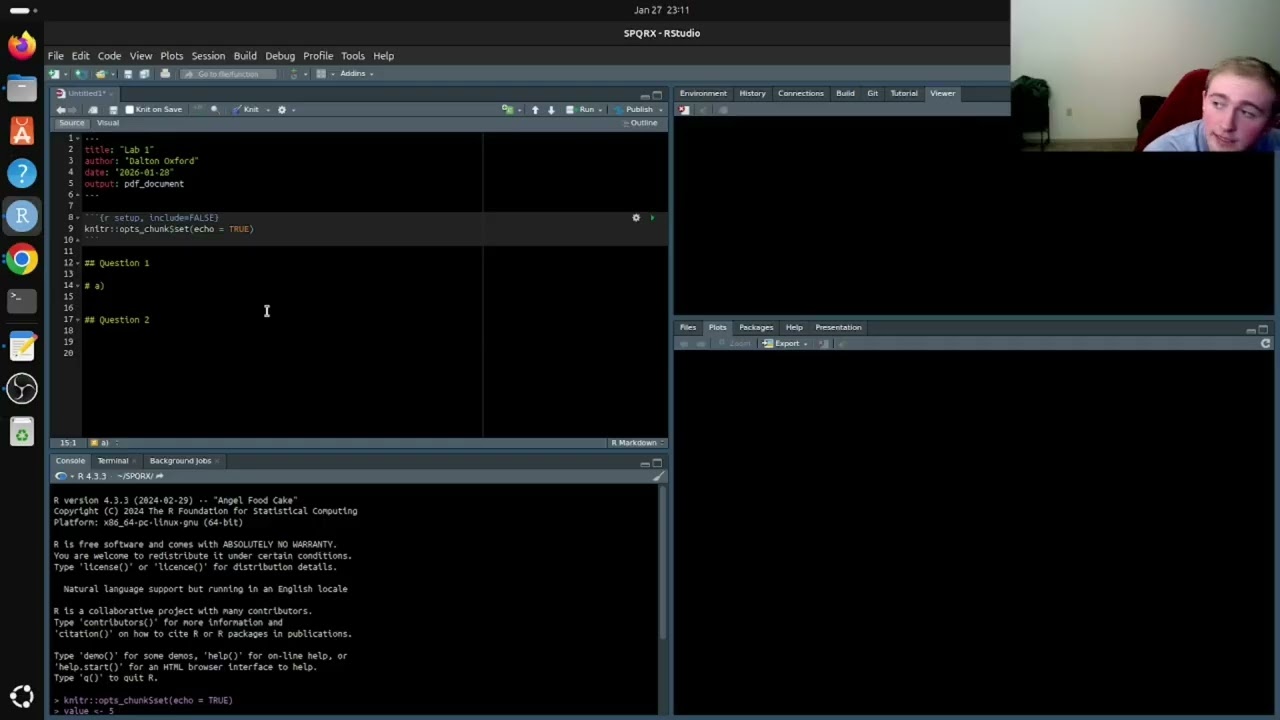Switch to the History tab

coord(752,94)
